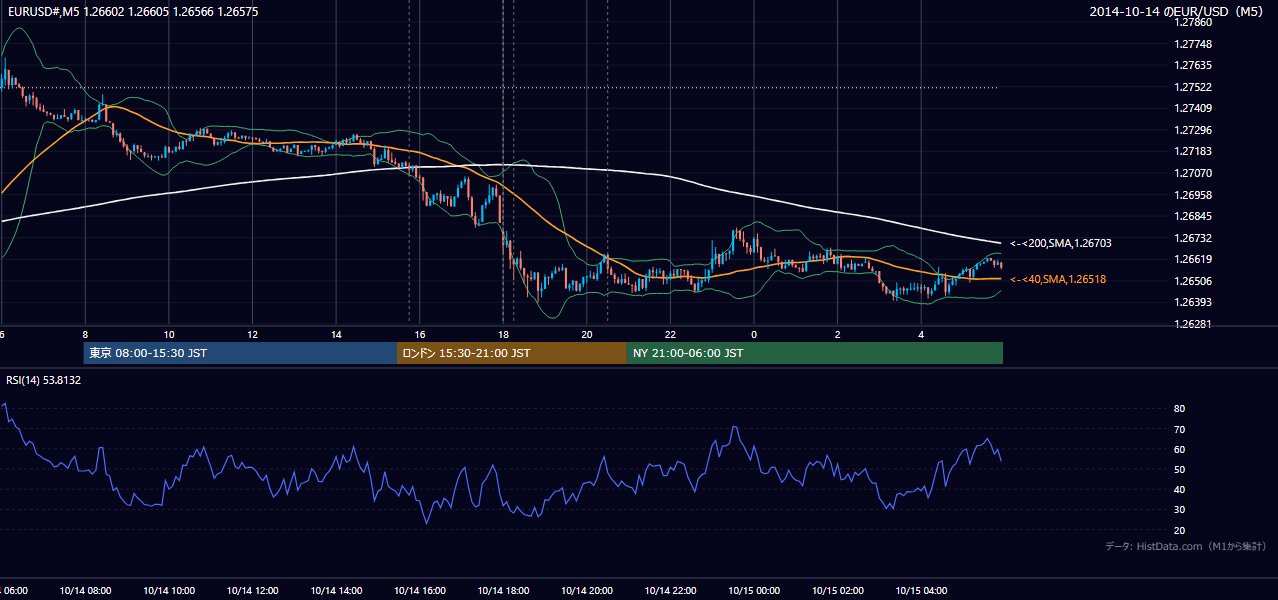Click the EURUSD#,M5 chart title text

132,12
